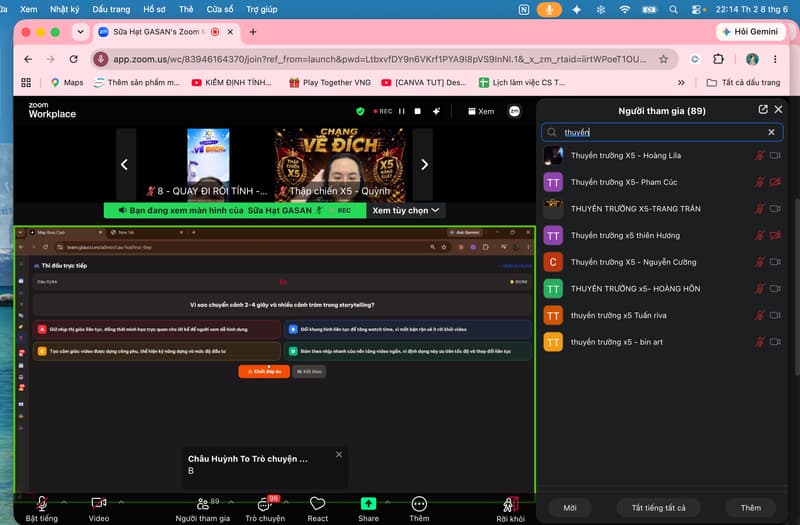Expand Xem tùy chọn view options dropdown

tap(405, 210)
